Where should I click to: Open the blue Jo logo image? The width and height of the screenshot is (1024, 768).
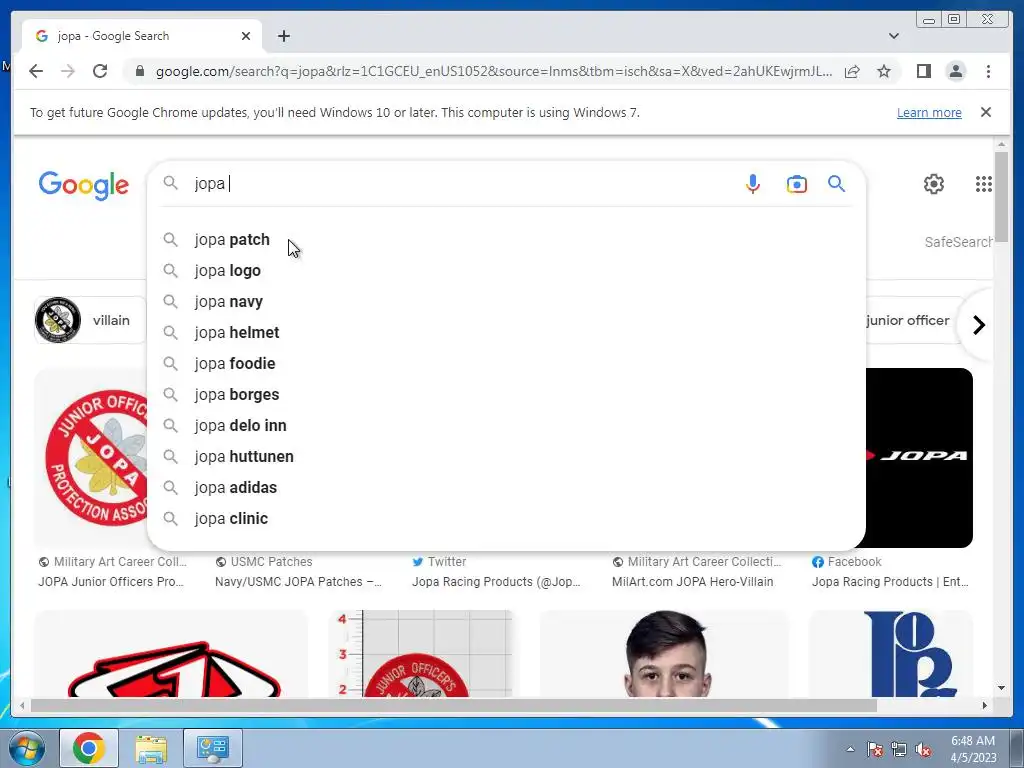pyautogui.click(x=891, y=654)
